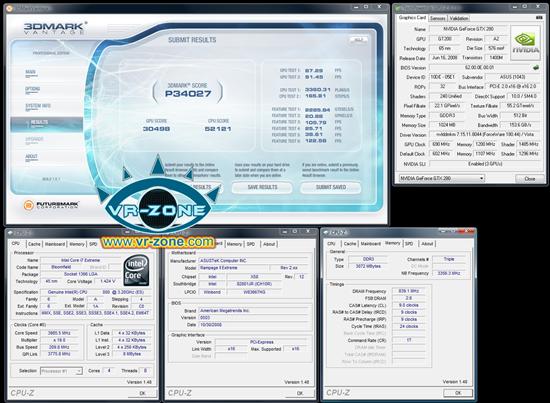Click the GPU-Z screenshot camera icon
Viewport: 550px width, 403px height.
[x=539, y=18]
